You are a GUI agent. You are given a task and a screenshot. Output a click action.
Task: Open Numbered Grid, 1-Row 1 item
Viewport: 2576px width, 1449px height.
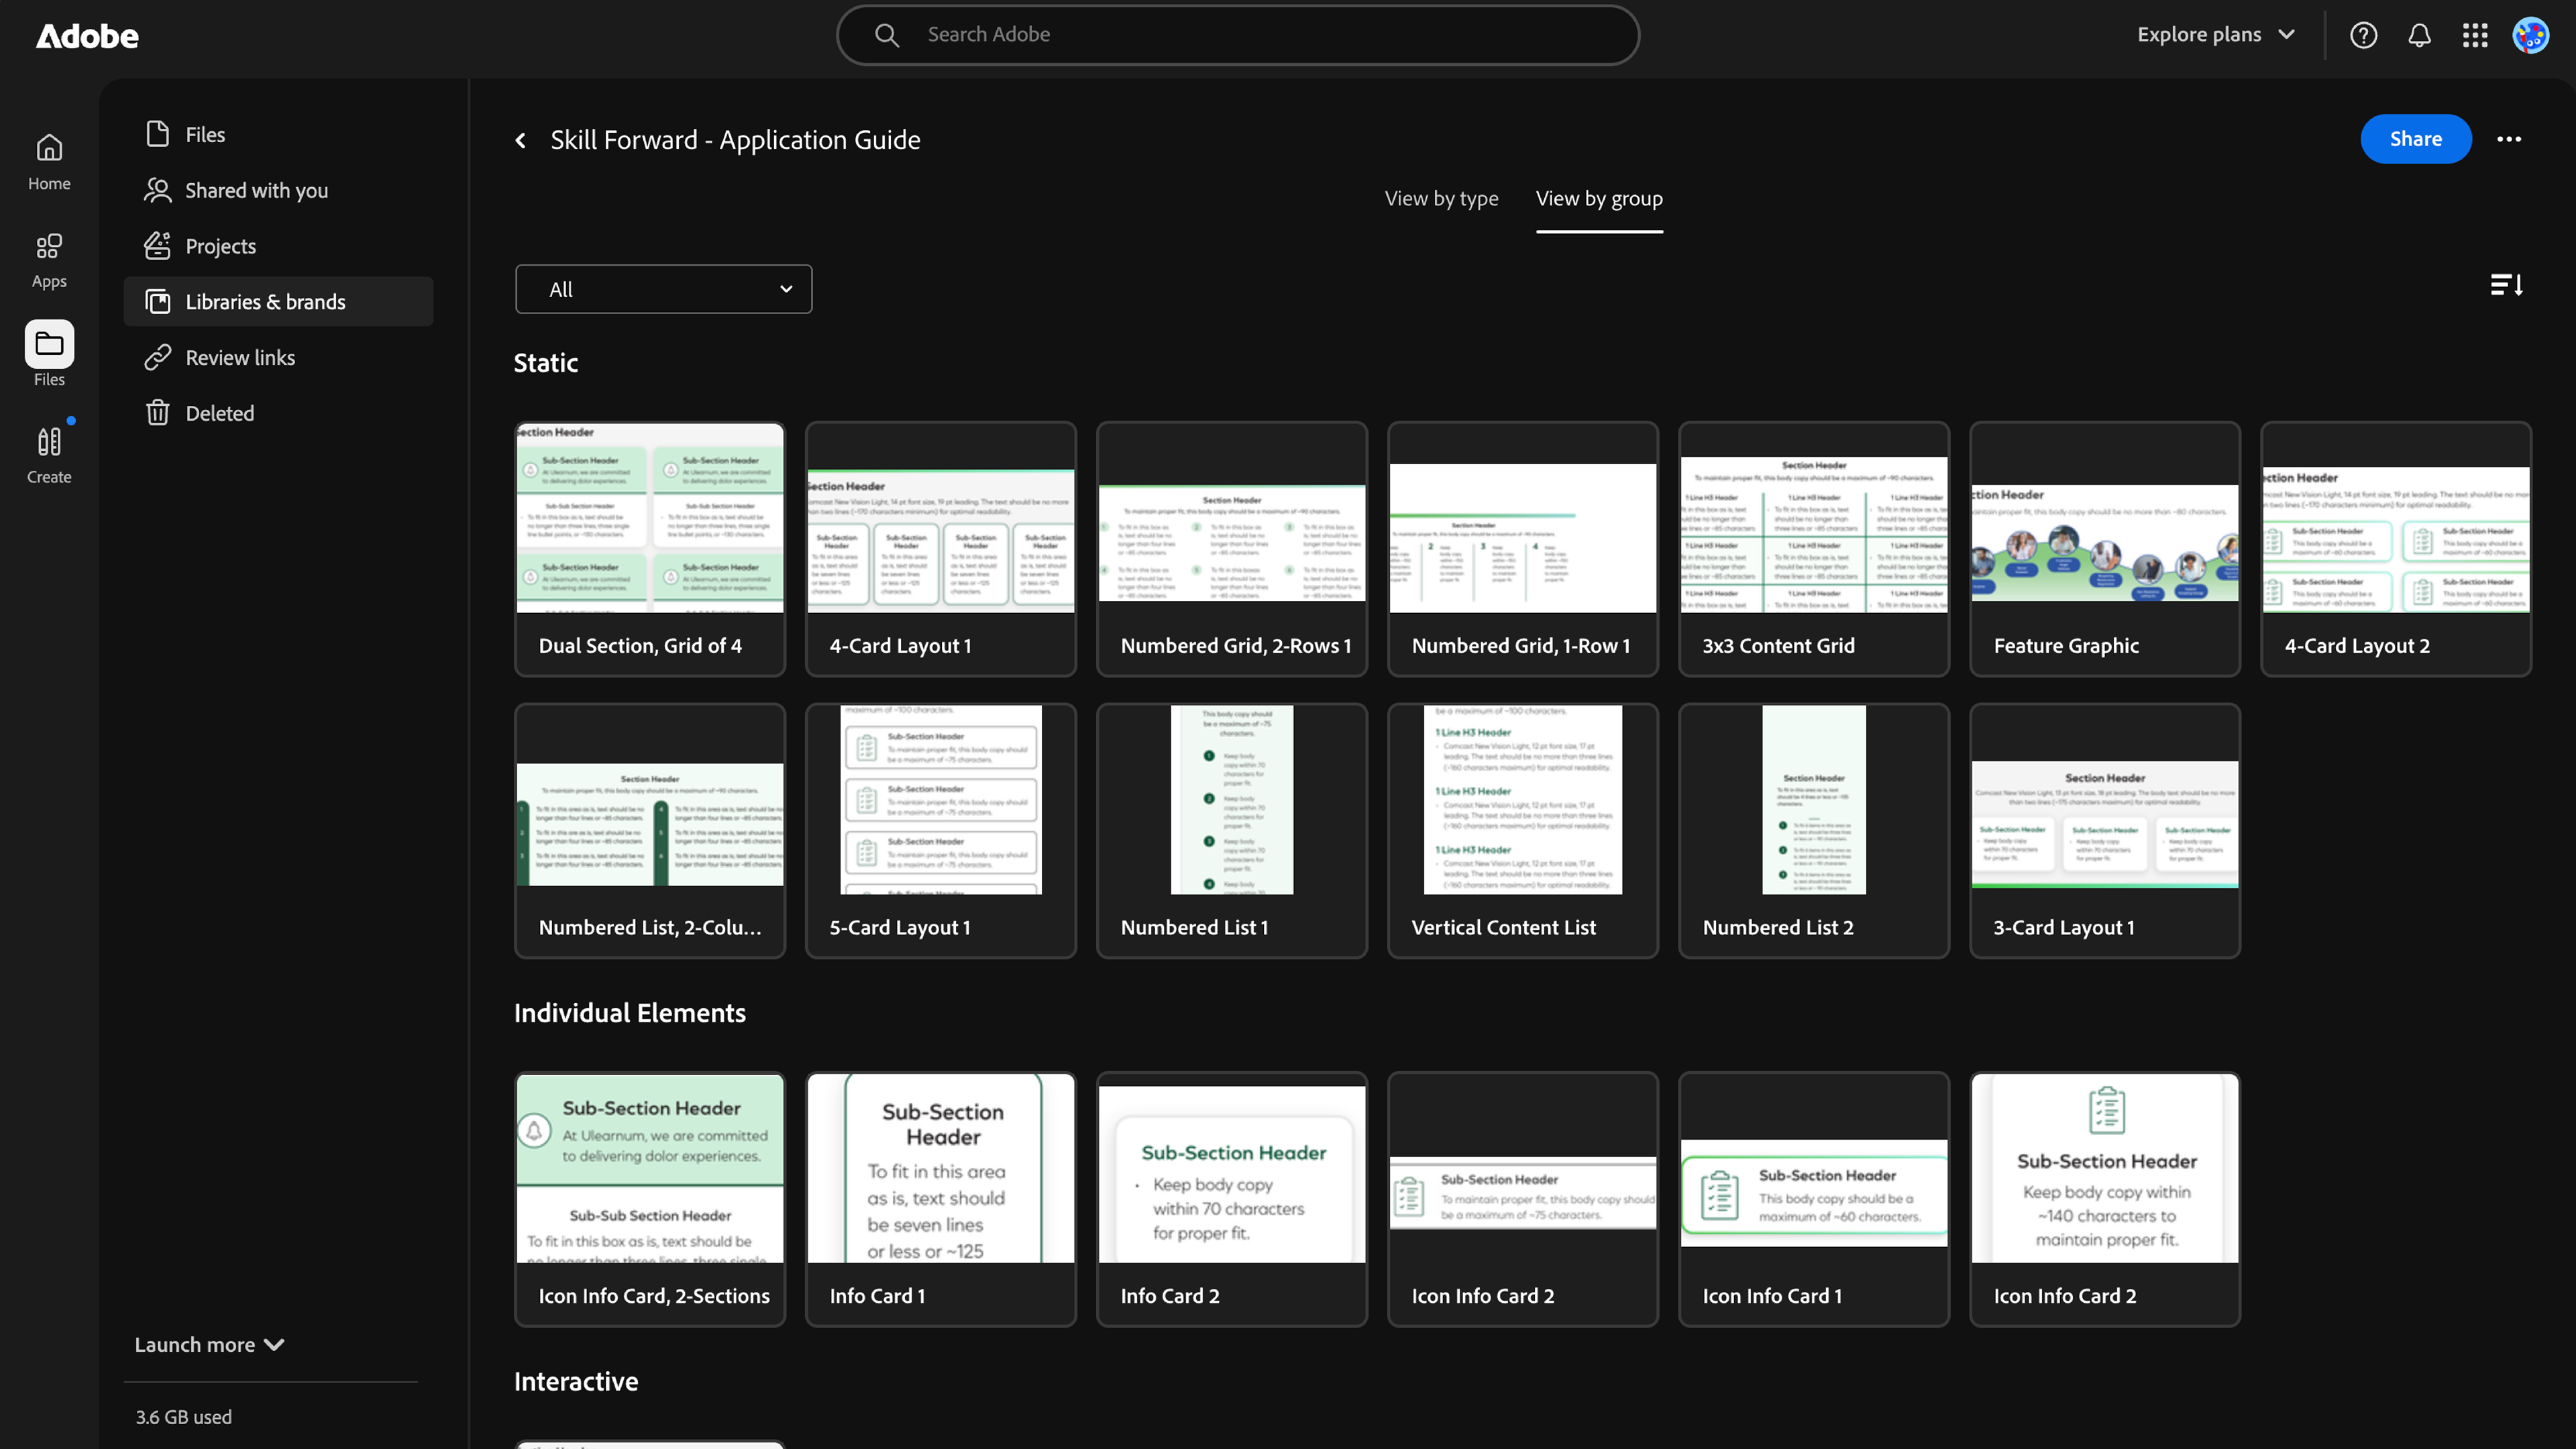[x=1523, y=549]
